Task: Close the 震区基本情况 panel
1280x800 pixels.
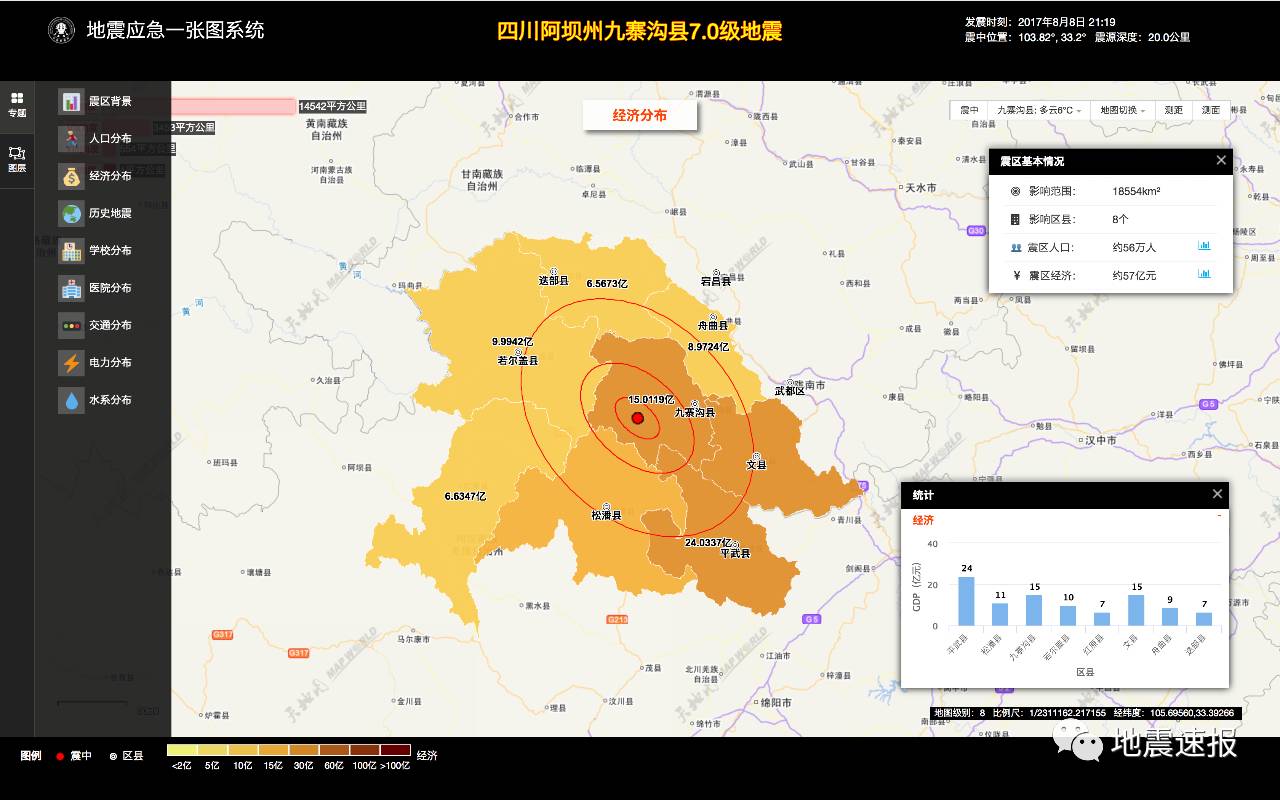Action: point(1220,160)
